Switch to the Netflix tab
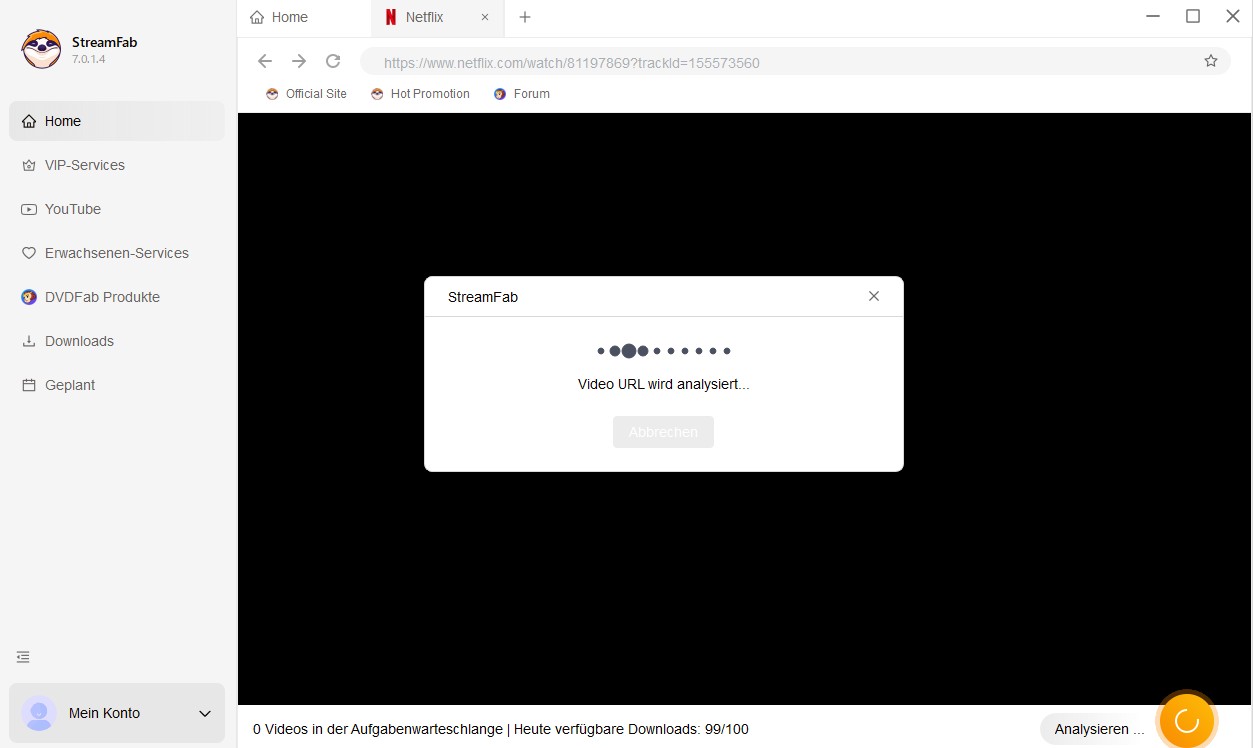Screen dimensions: 1253x748 pos(424,17)
